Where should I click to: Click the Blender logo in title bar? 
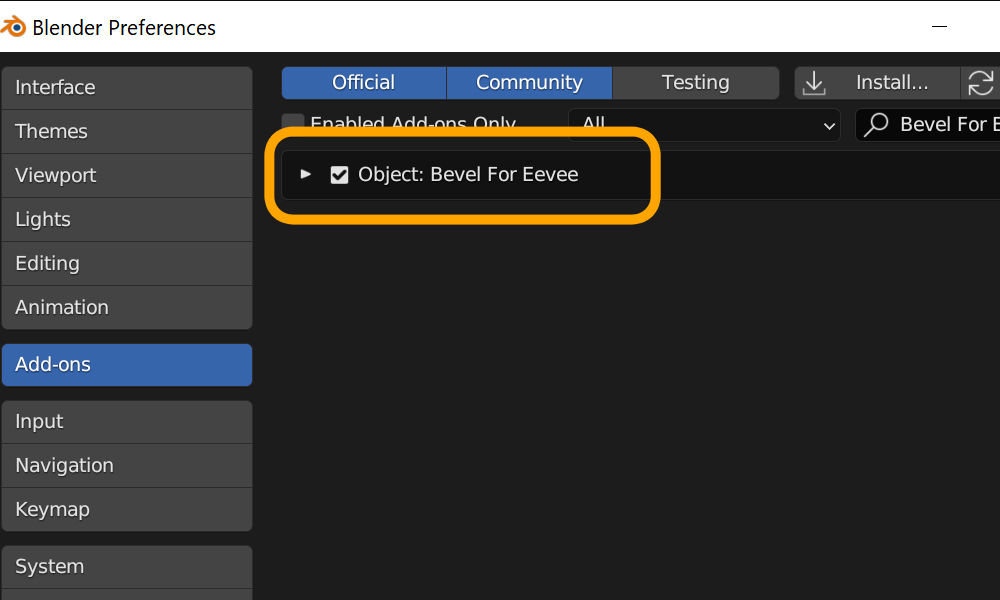tap(13, 27)
